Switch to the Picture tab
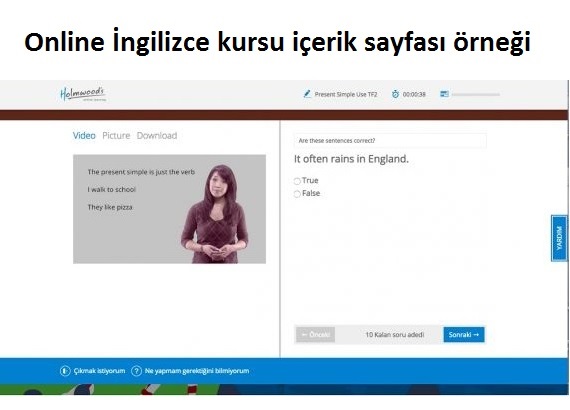Screen dimensions: 570x410 (116, 136)
